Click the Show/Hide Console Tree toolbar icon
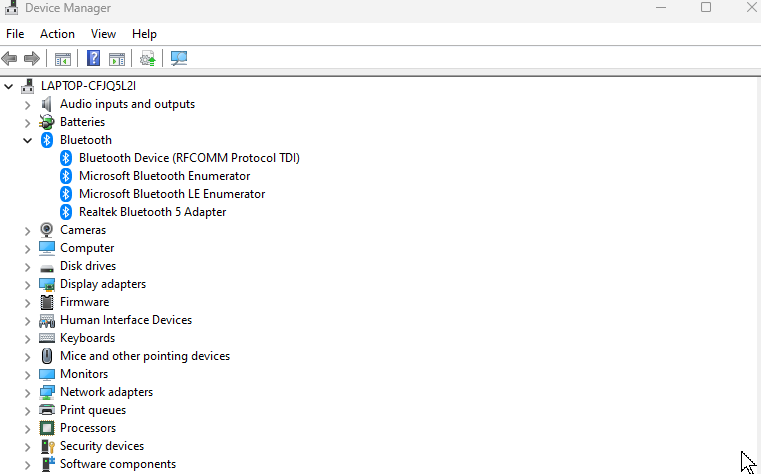This screenshot has height=474, width=761. (63, 58)
